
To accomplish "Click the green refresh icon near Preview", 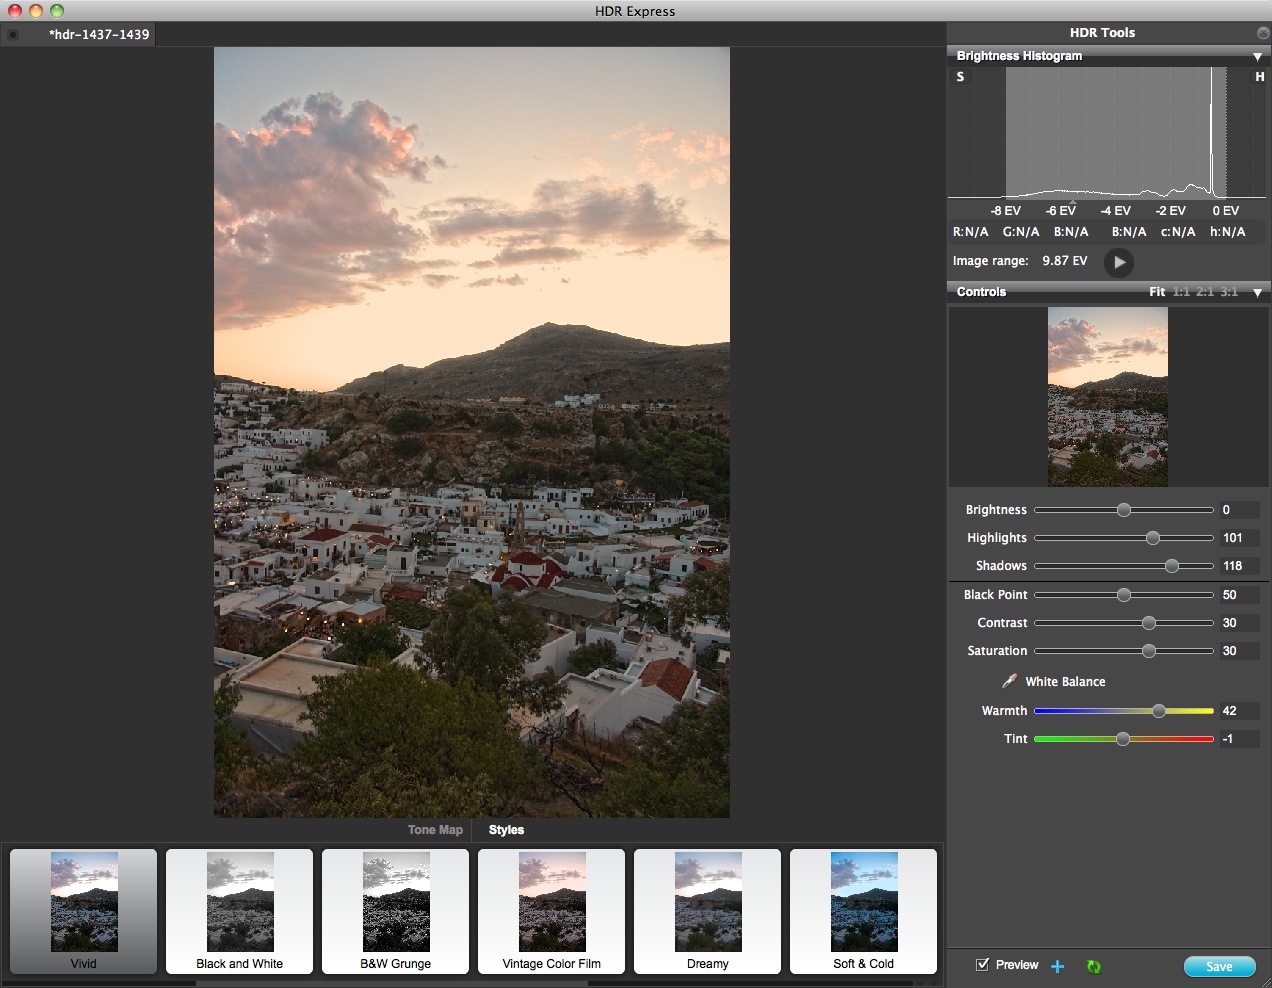I will click(x=1092, y=966).
